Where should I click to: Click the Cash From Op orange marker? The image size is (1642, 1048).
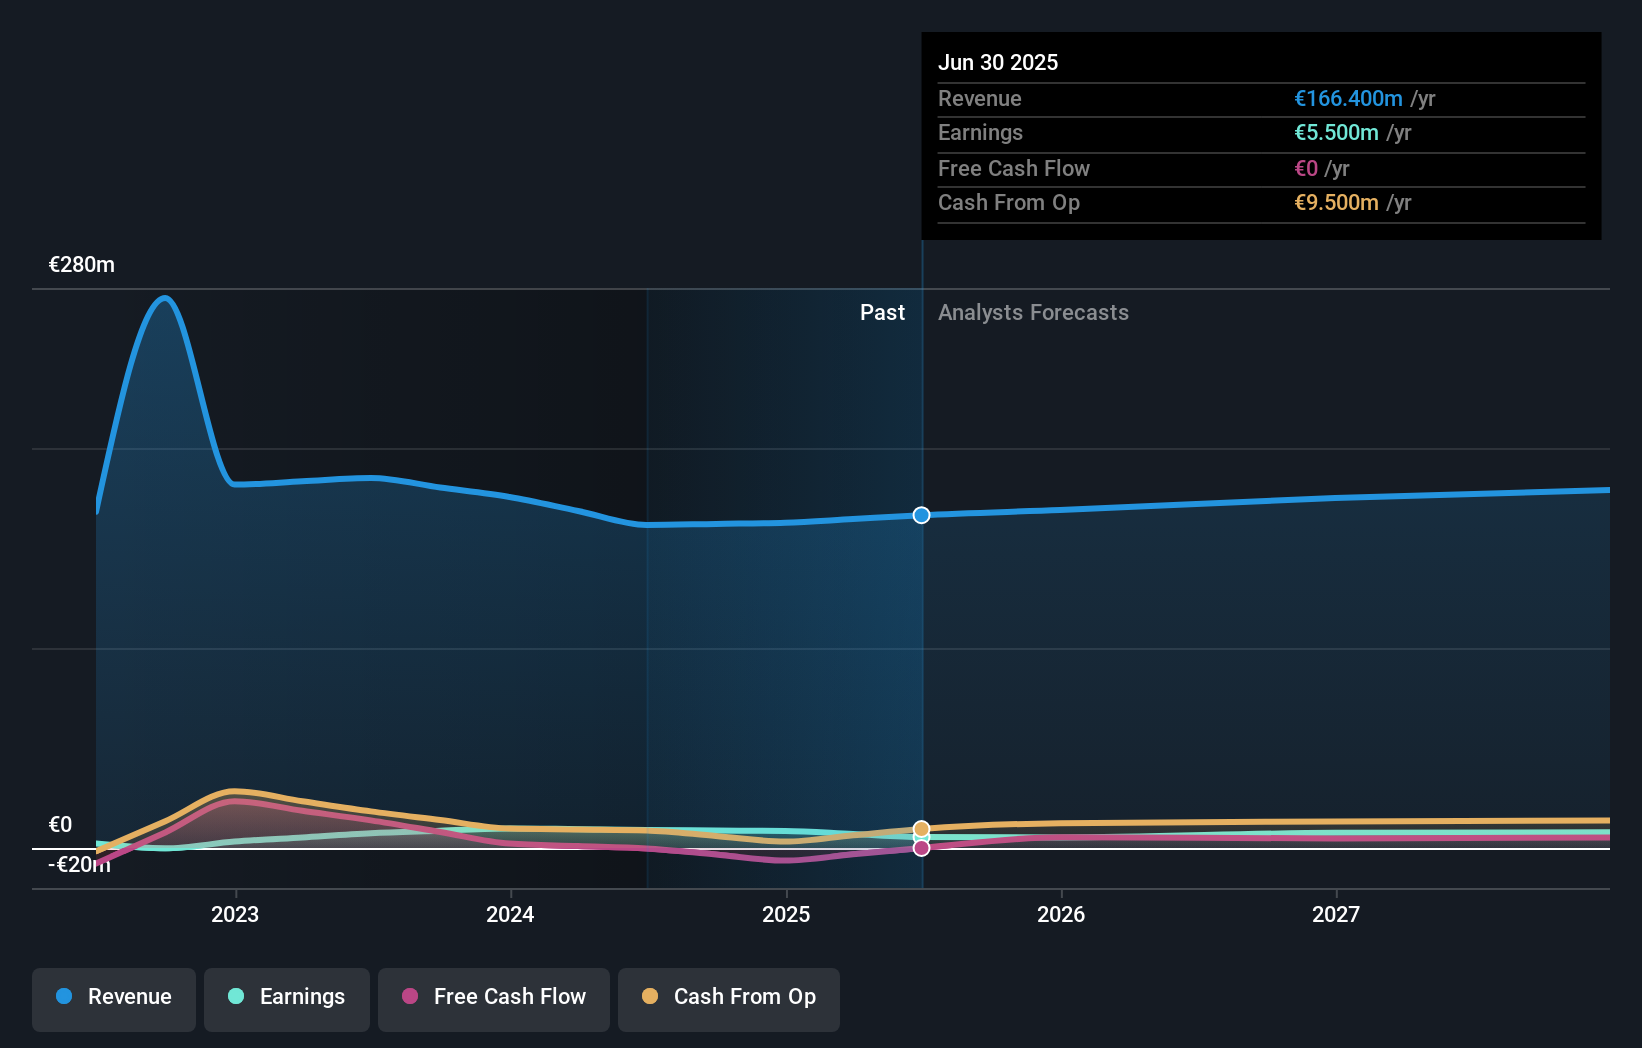click(921, 829)
